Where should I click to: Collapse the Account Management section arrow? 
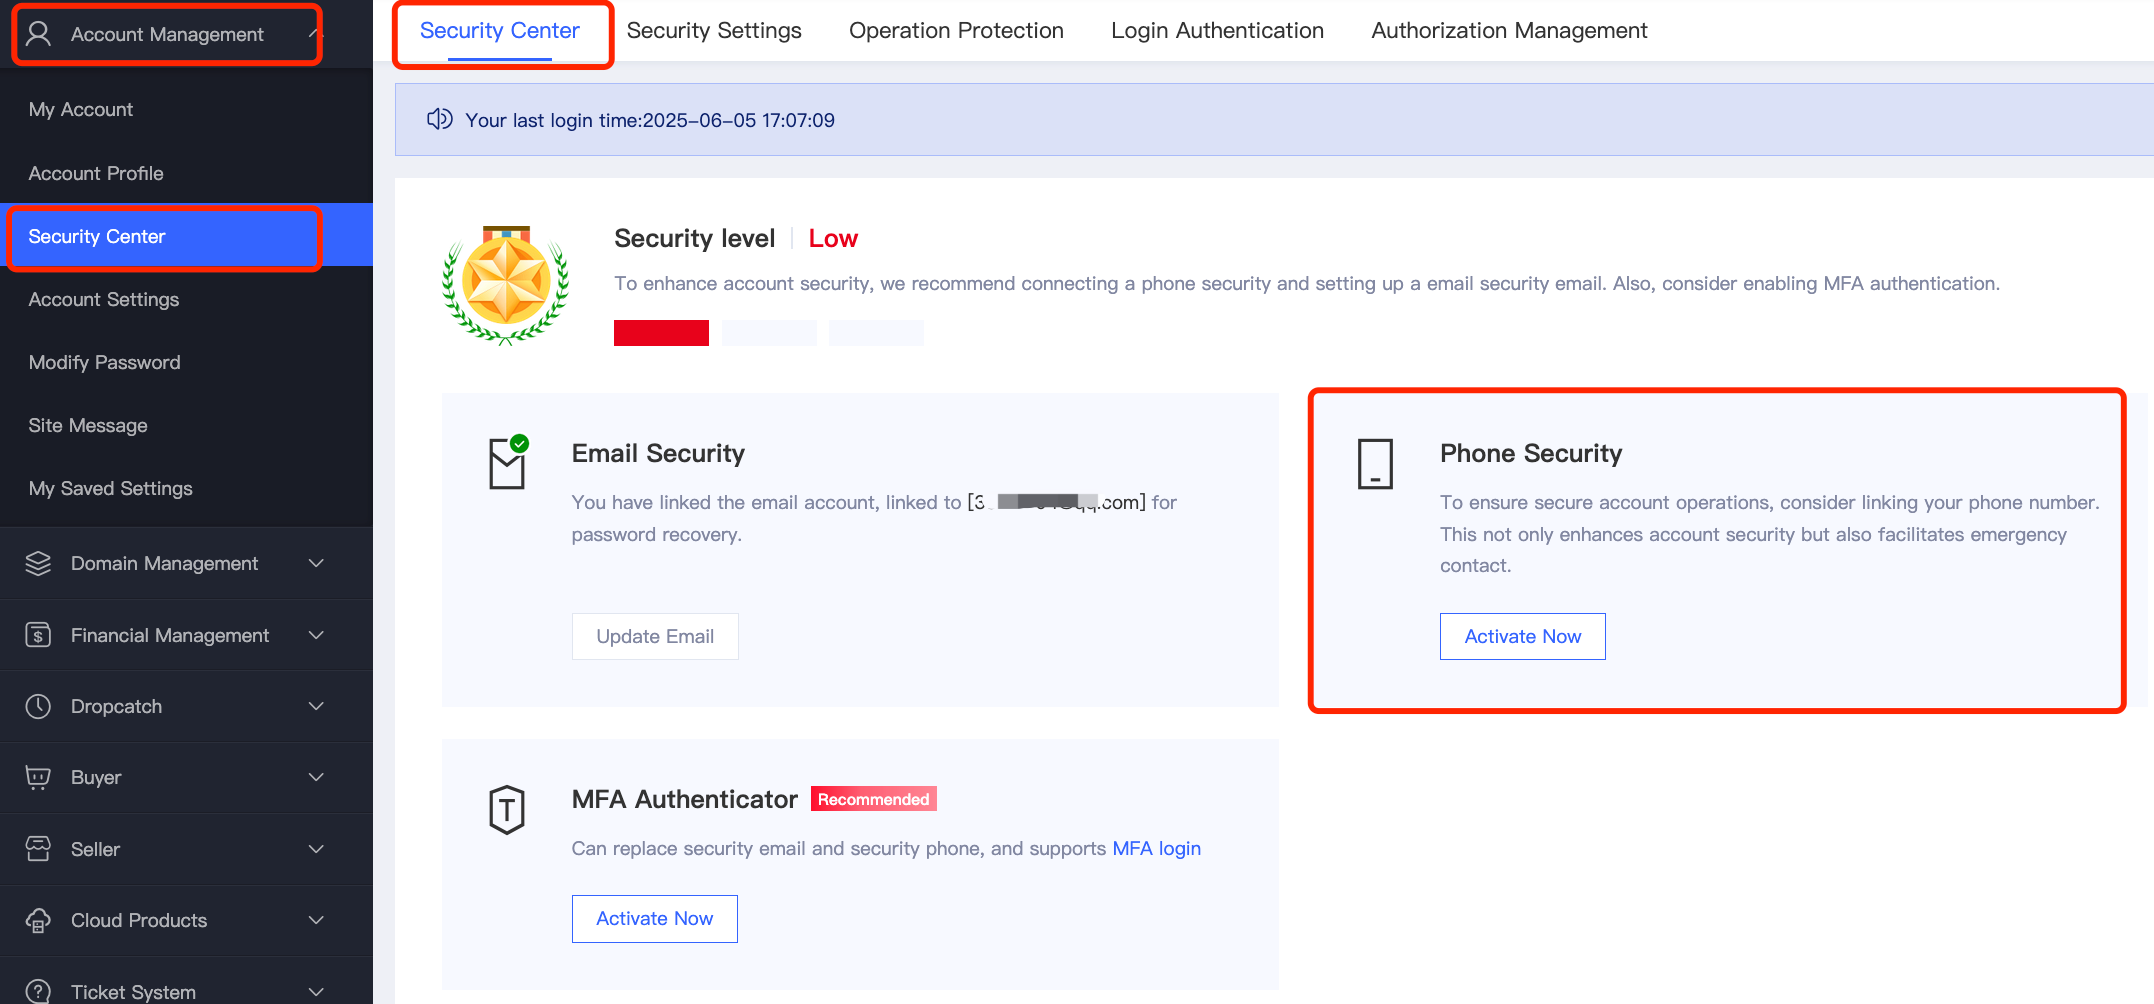click(314, 34)
